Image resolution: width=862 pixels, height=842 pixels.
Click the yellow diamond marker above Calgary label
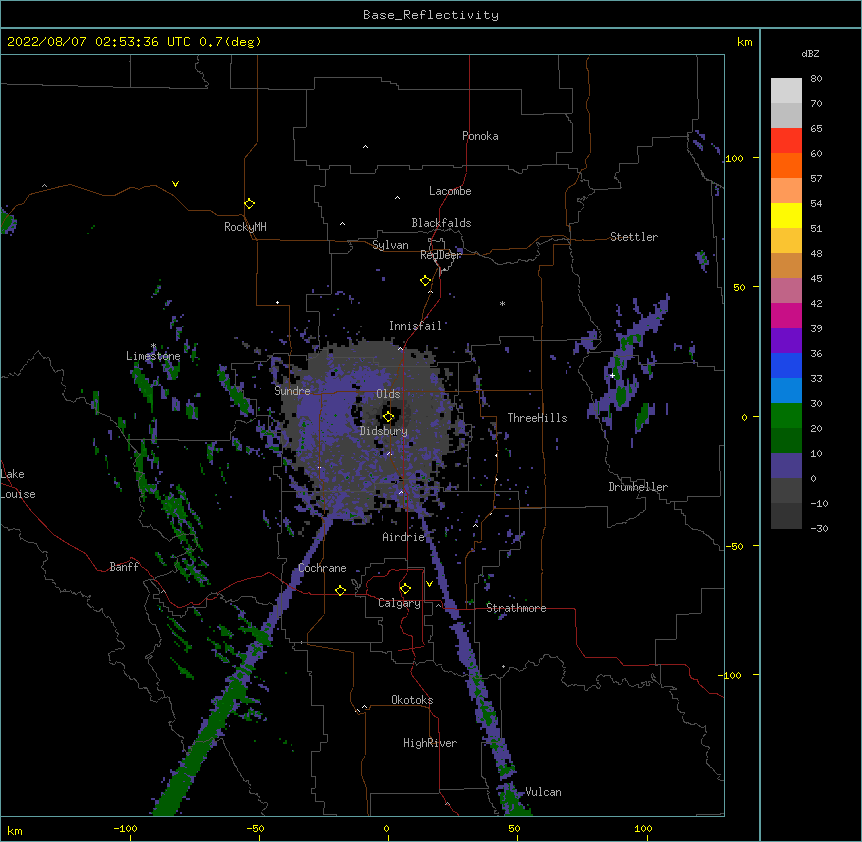pos(405,589)
